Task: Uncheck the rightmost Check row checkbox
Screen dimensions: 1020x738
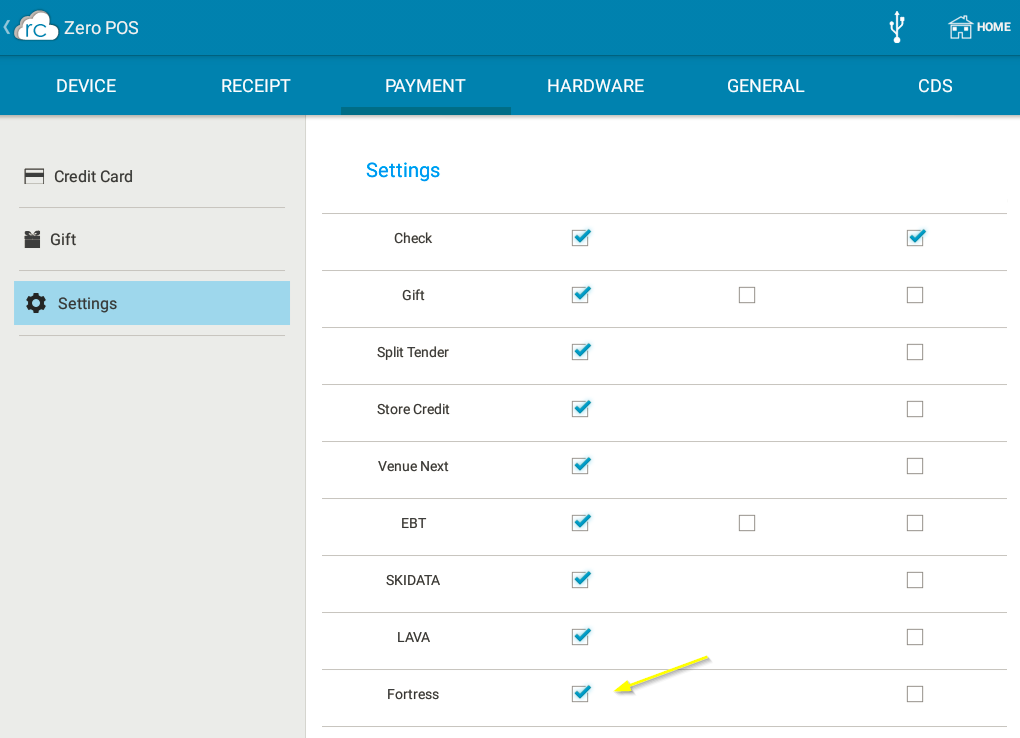Action: [x=914, y=238]
